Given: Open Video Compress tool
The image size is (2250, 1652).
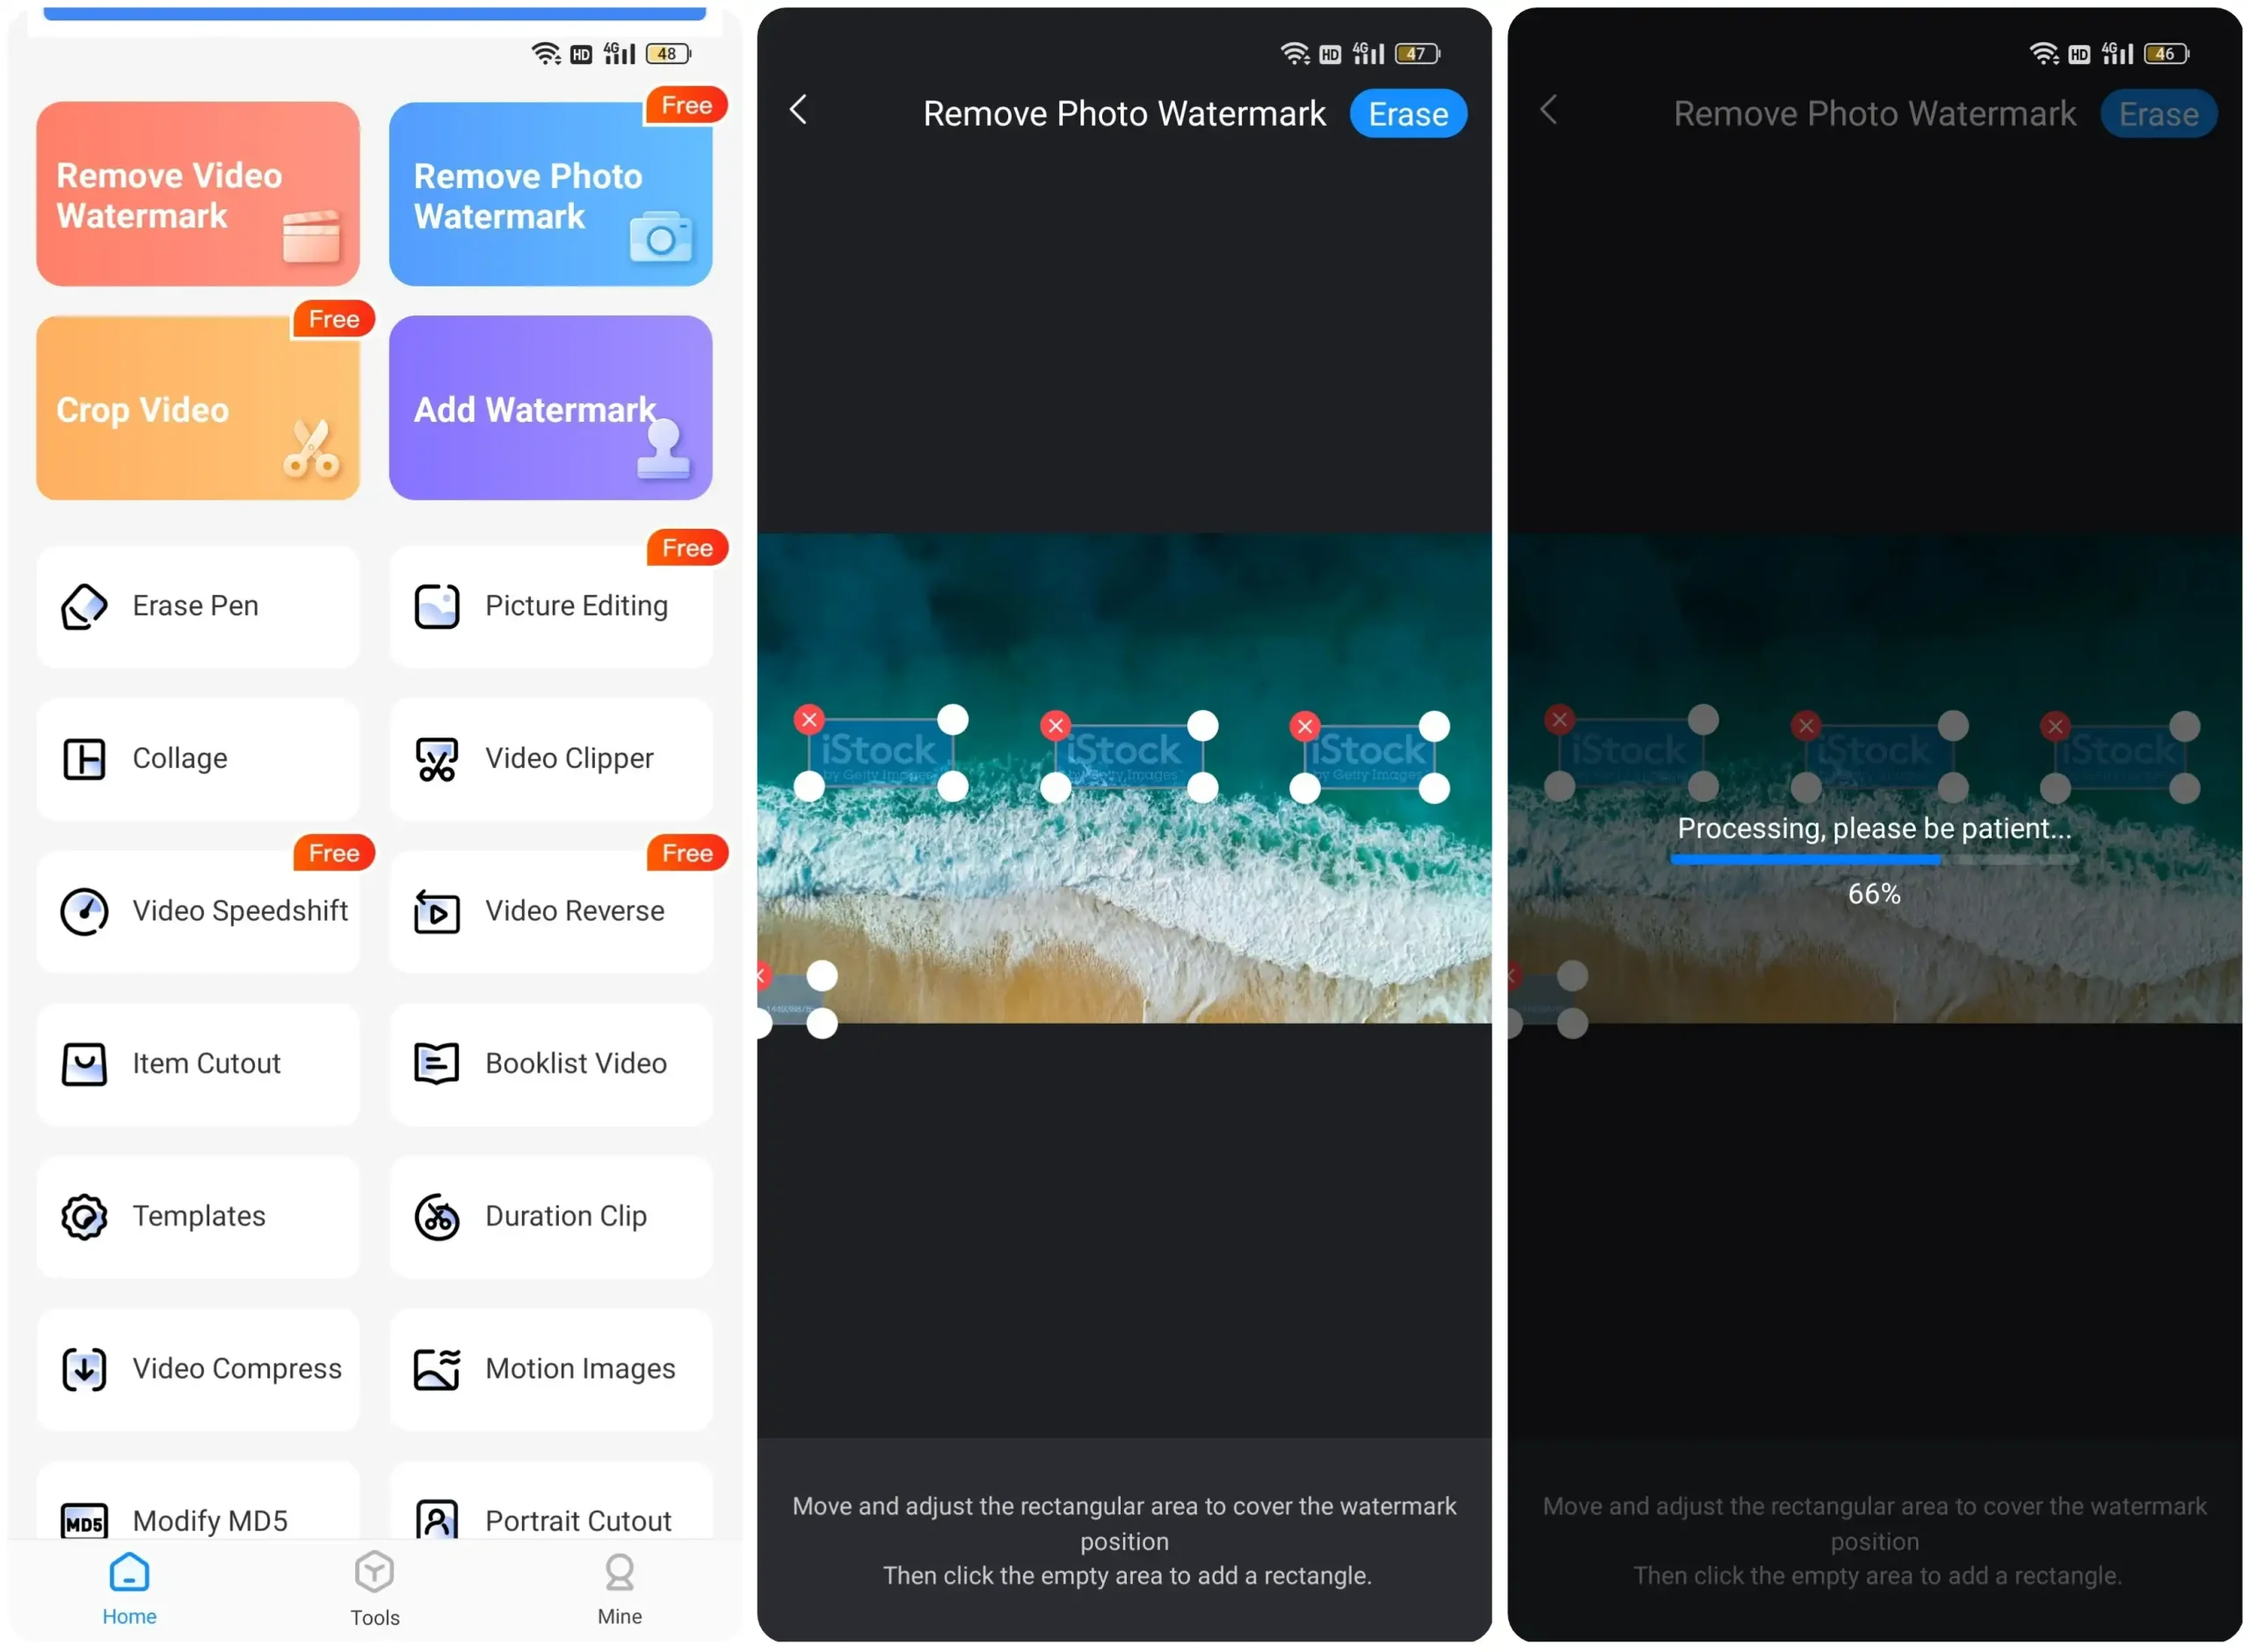Looking at the screenshot, I should click(198, 1367).
